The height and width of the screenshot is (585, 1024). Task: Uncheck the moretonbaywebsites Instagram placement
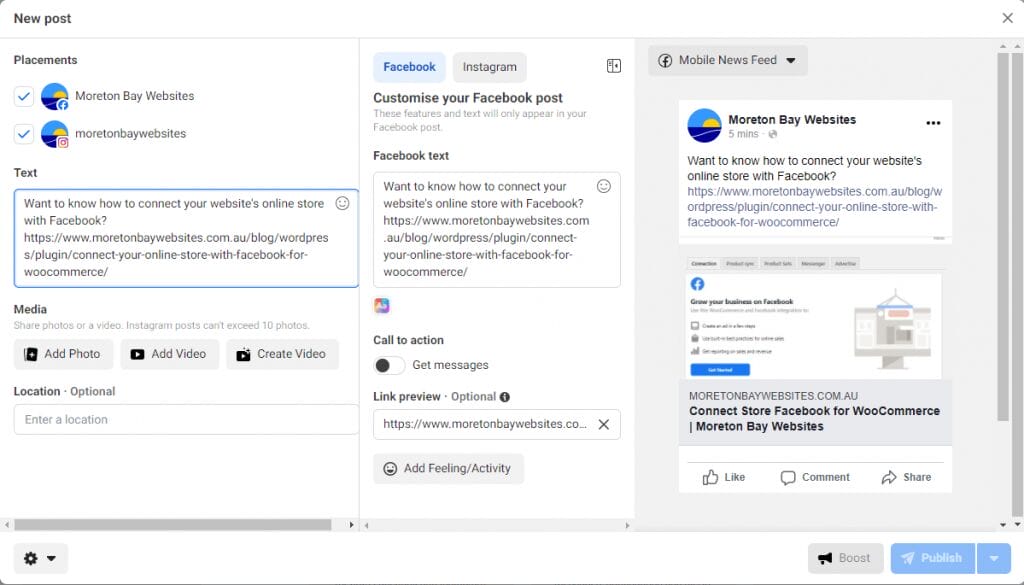coord(24,134)
